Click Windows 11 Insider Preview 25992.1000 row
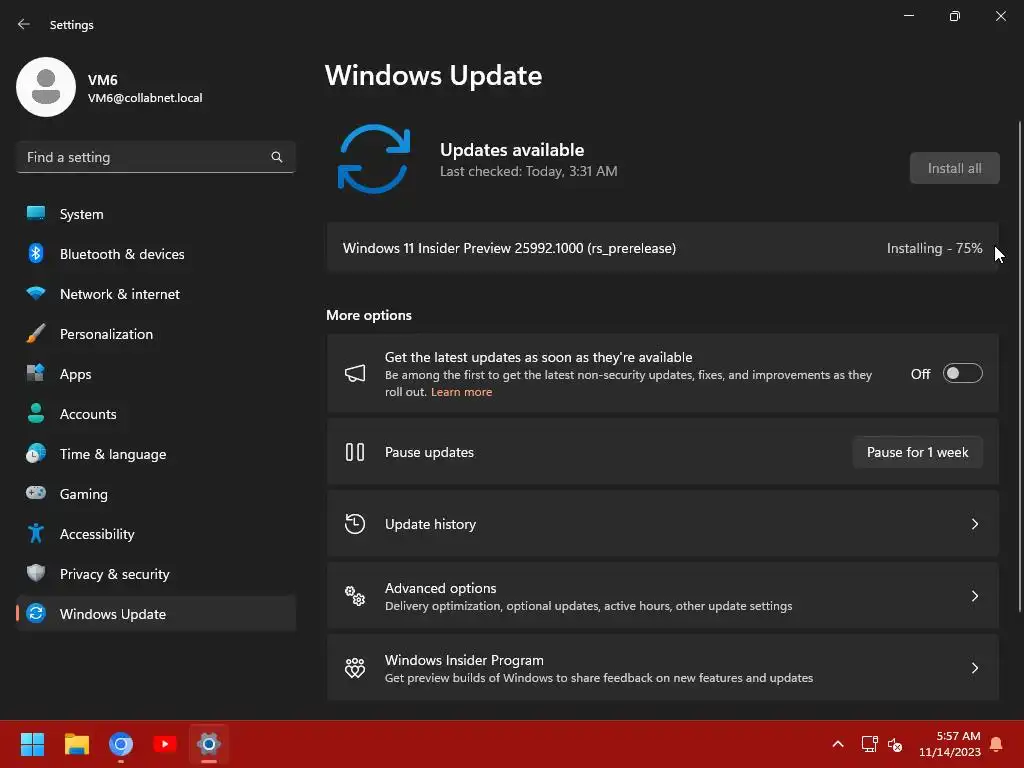 click(662, 248)
